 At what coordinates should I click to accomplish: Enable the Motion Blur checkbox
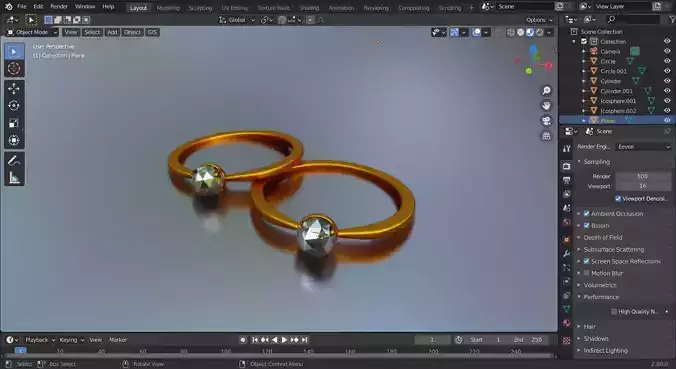(x=587, y=273)
